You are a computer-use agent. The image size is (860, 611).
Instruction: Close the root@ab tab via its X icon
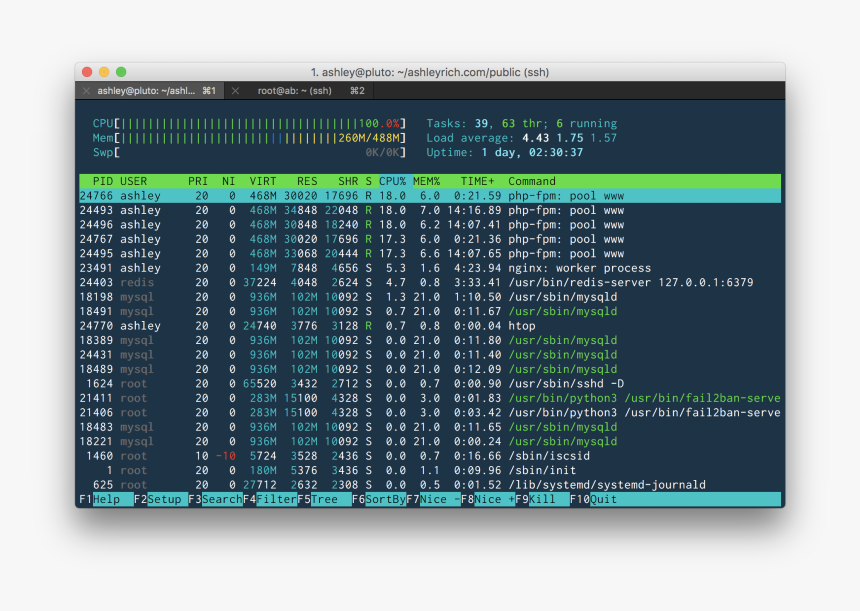click(236, 90)
